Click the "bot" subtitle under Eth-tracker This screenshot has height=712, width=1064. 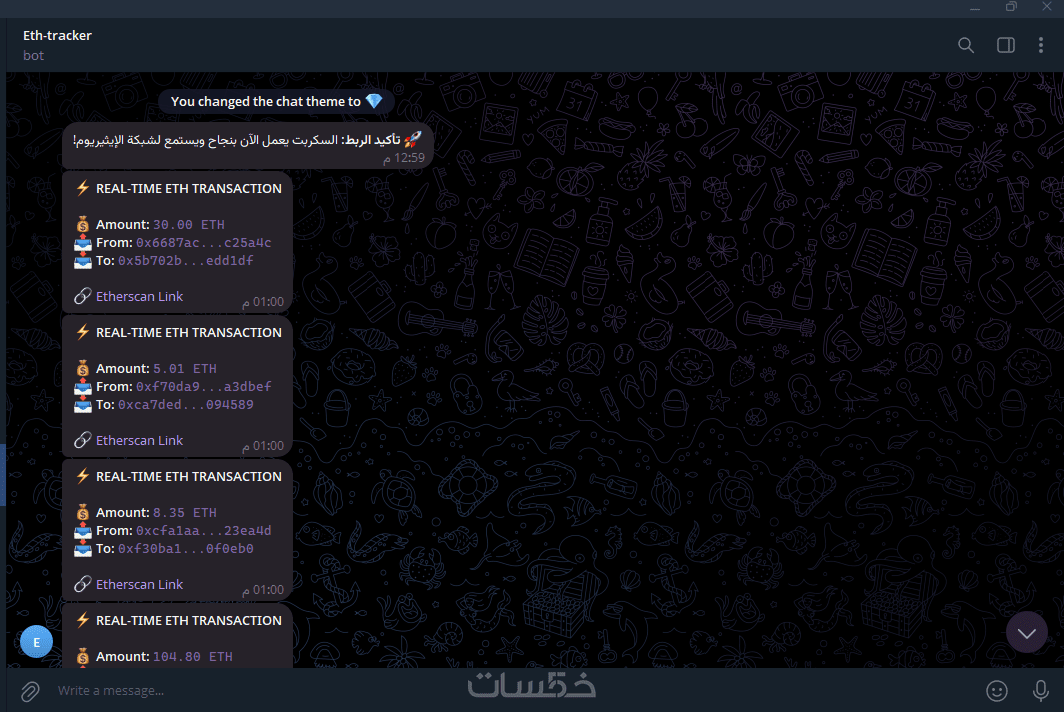click(33, 56)
